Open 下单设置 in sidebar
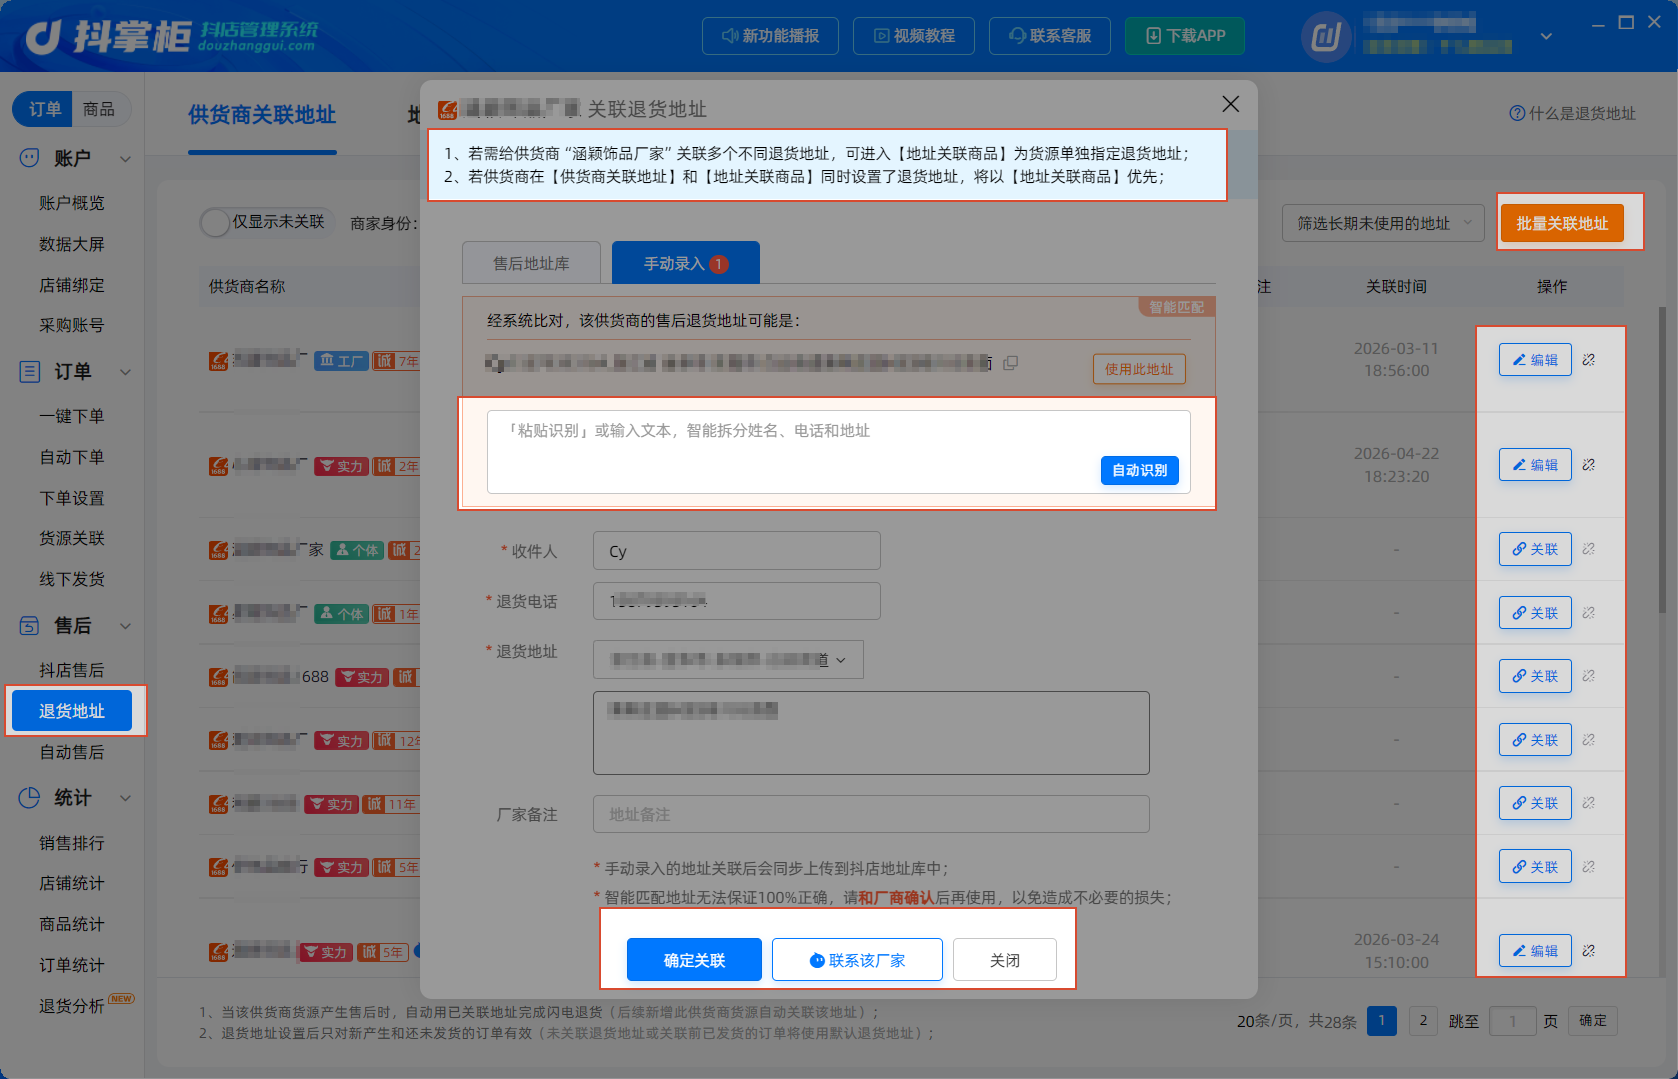1678x1079 pixels. pyautogui.click(x=72, y=498)
